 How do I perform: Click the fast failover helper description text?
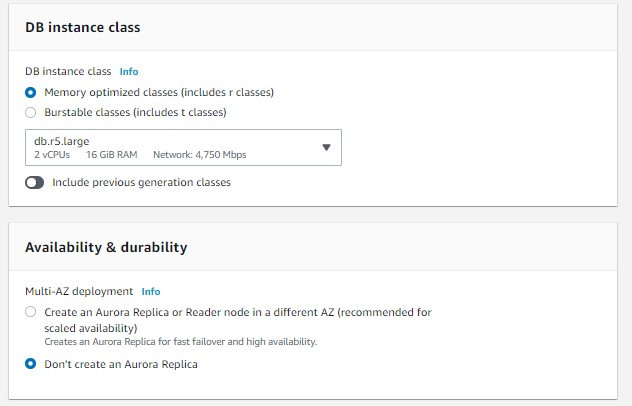(180, 342)
